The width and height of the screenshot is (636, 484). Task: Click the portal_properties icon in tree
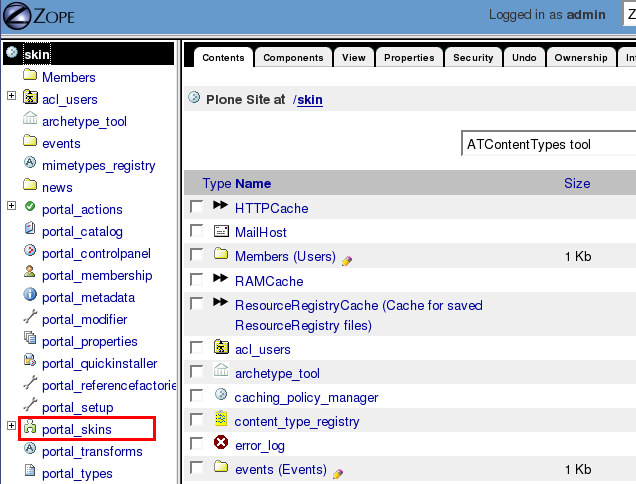(x=30, y=338)
